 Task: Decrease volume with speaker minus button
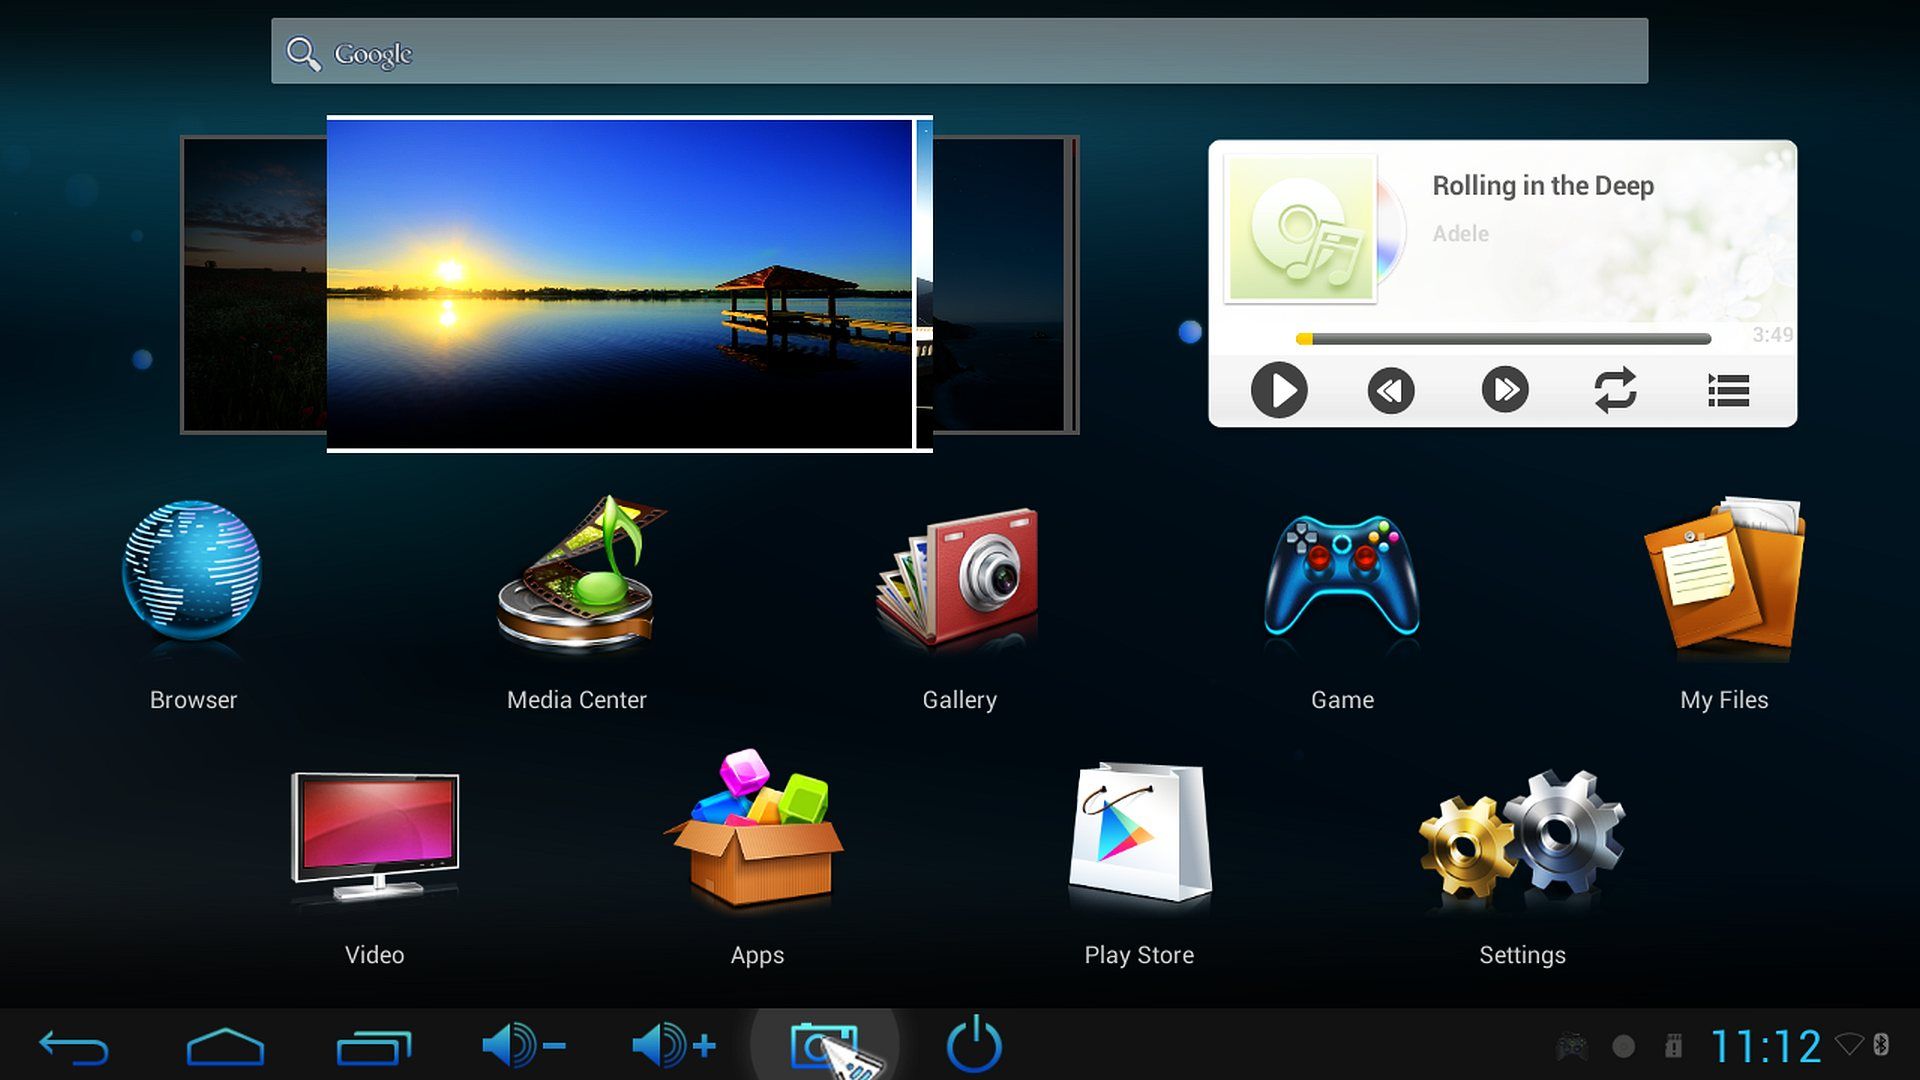pos(523,1046)
